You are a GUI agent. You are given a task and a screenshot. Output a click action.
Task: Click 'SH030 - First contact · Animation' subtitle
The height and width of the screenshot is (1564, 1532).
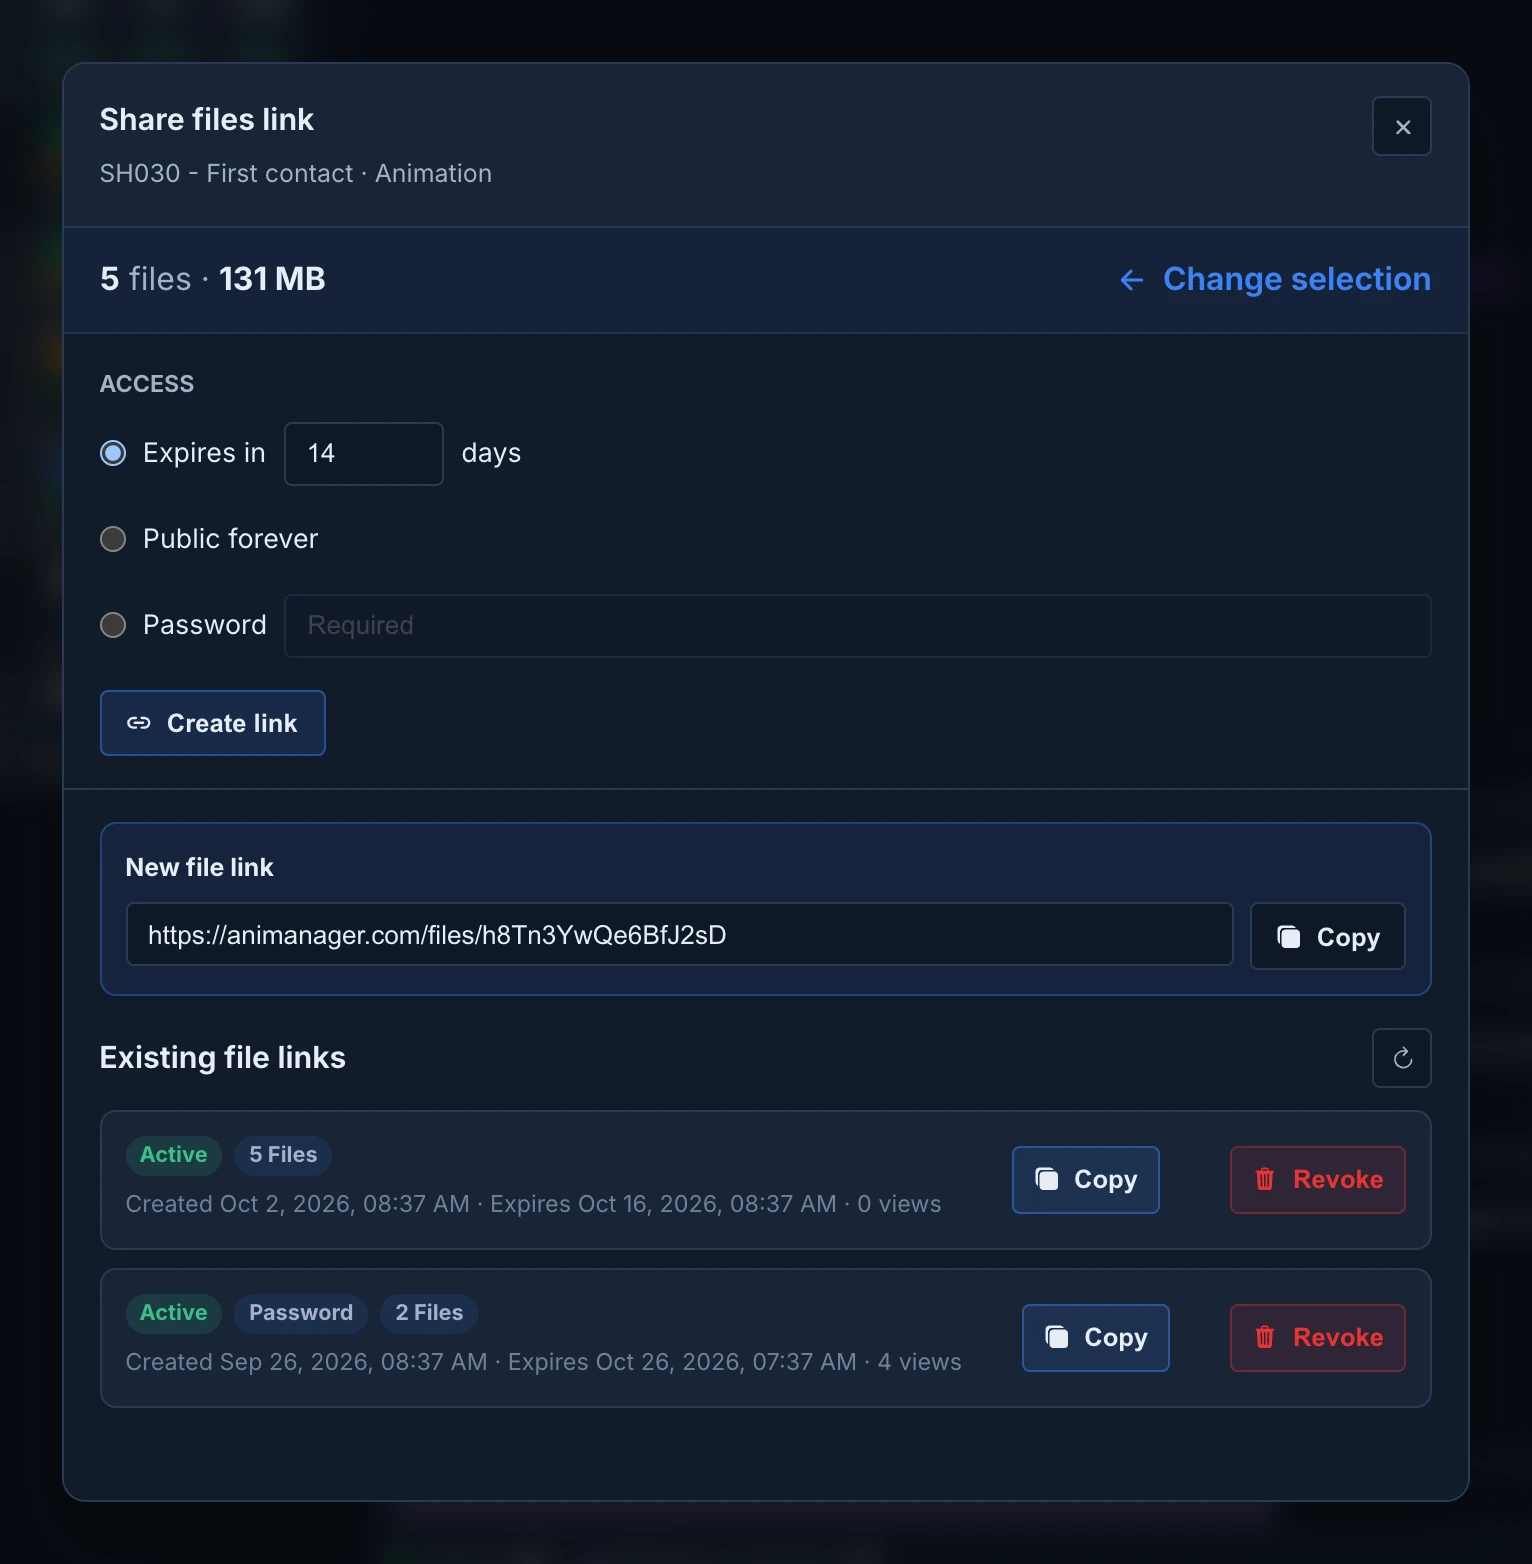pos(296,174)
